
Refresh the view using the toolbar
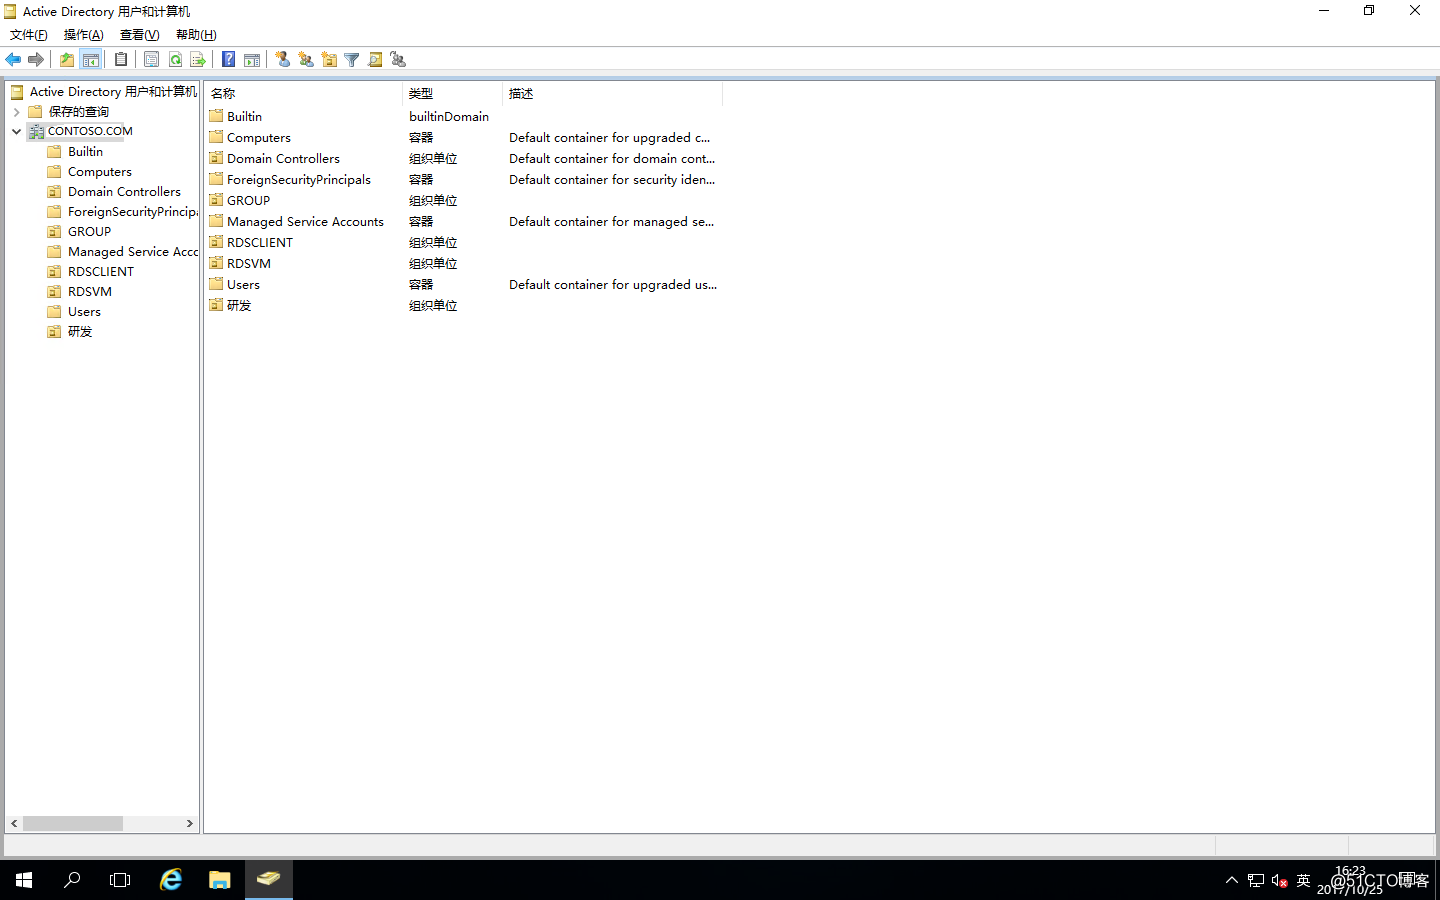(175, 60)
